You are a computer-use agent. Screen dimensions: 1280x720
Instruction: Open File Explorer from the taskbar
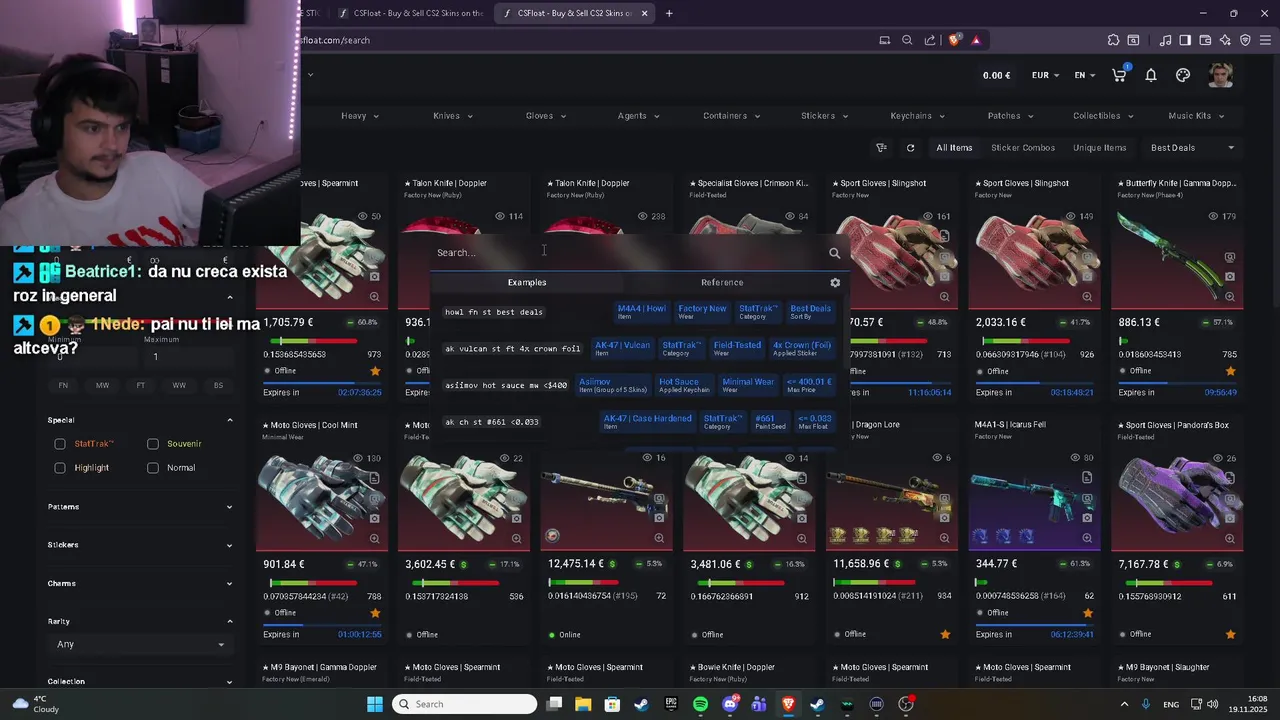(x=583, y=704)
